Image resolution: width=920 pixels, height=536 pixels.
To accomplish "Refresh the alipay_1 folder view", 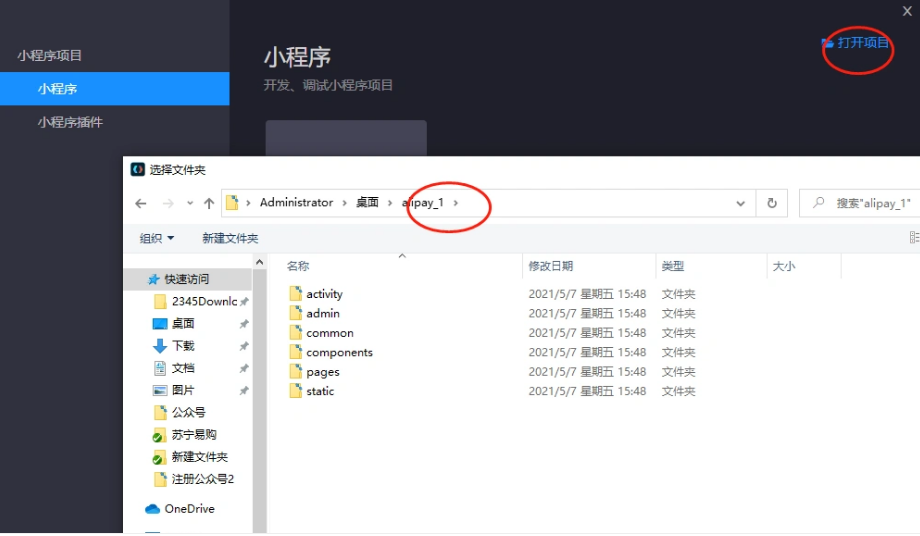I will (771, 203).
